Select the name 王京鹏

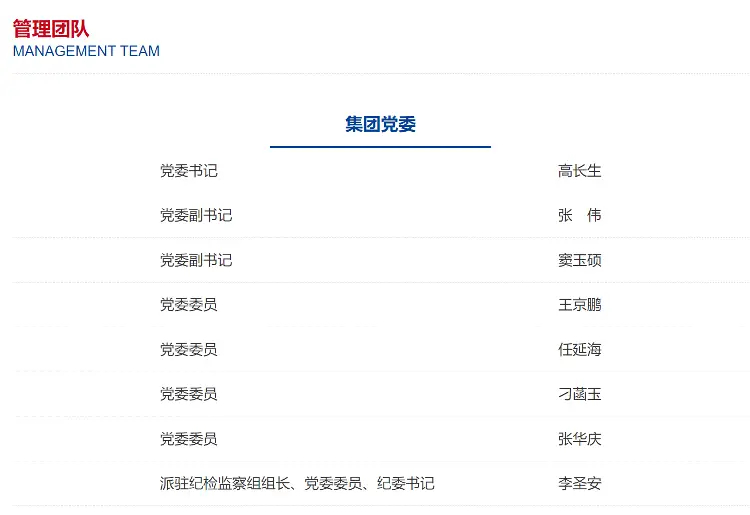pyautogui.click(x=580, y=304)
